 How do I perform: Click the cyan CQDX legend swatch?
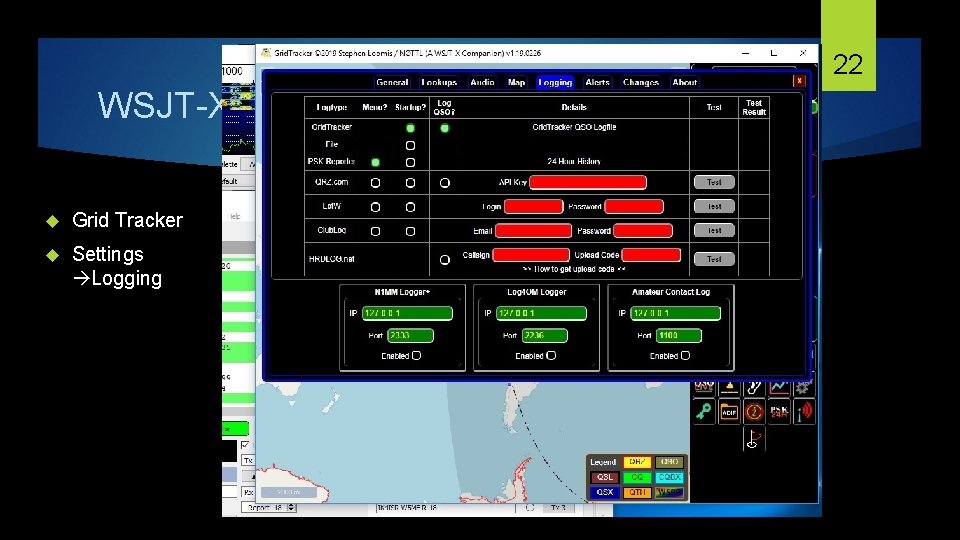click(669, 477)
